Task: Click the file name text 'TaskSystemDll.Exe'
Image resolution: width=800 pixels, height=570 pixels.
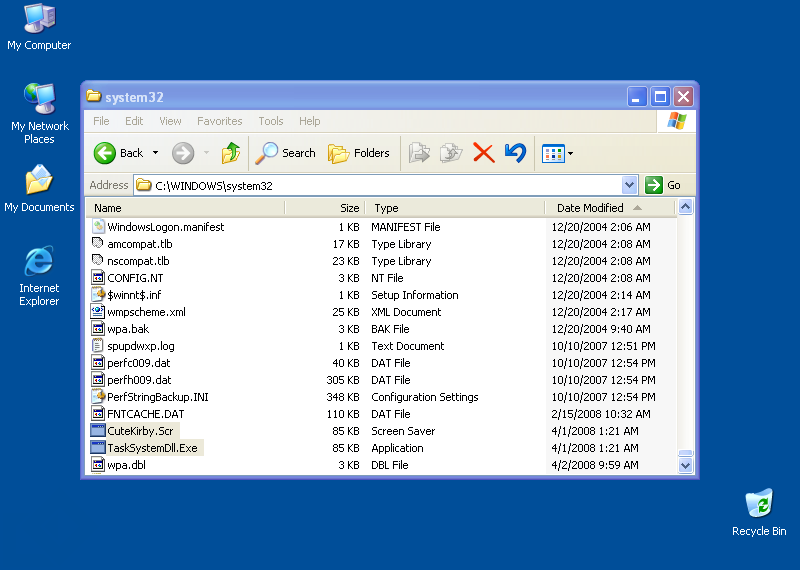Action: click(x=152, y=448)
